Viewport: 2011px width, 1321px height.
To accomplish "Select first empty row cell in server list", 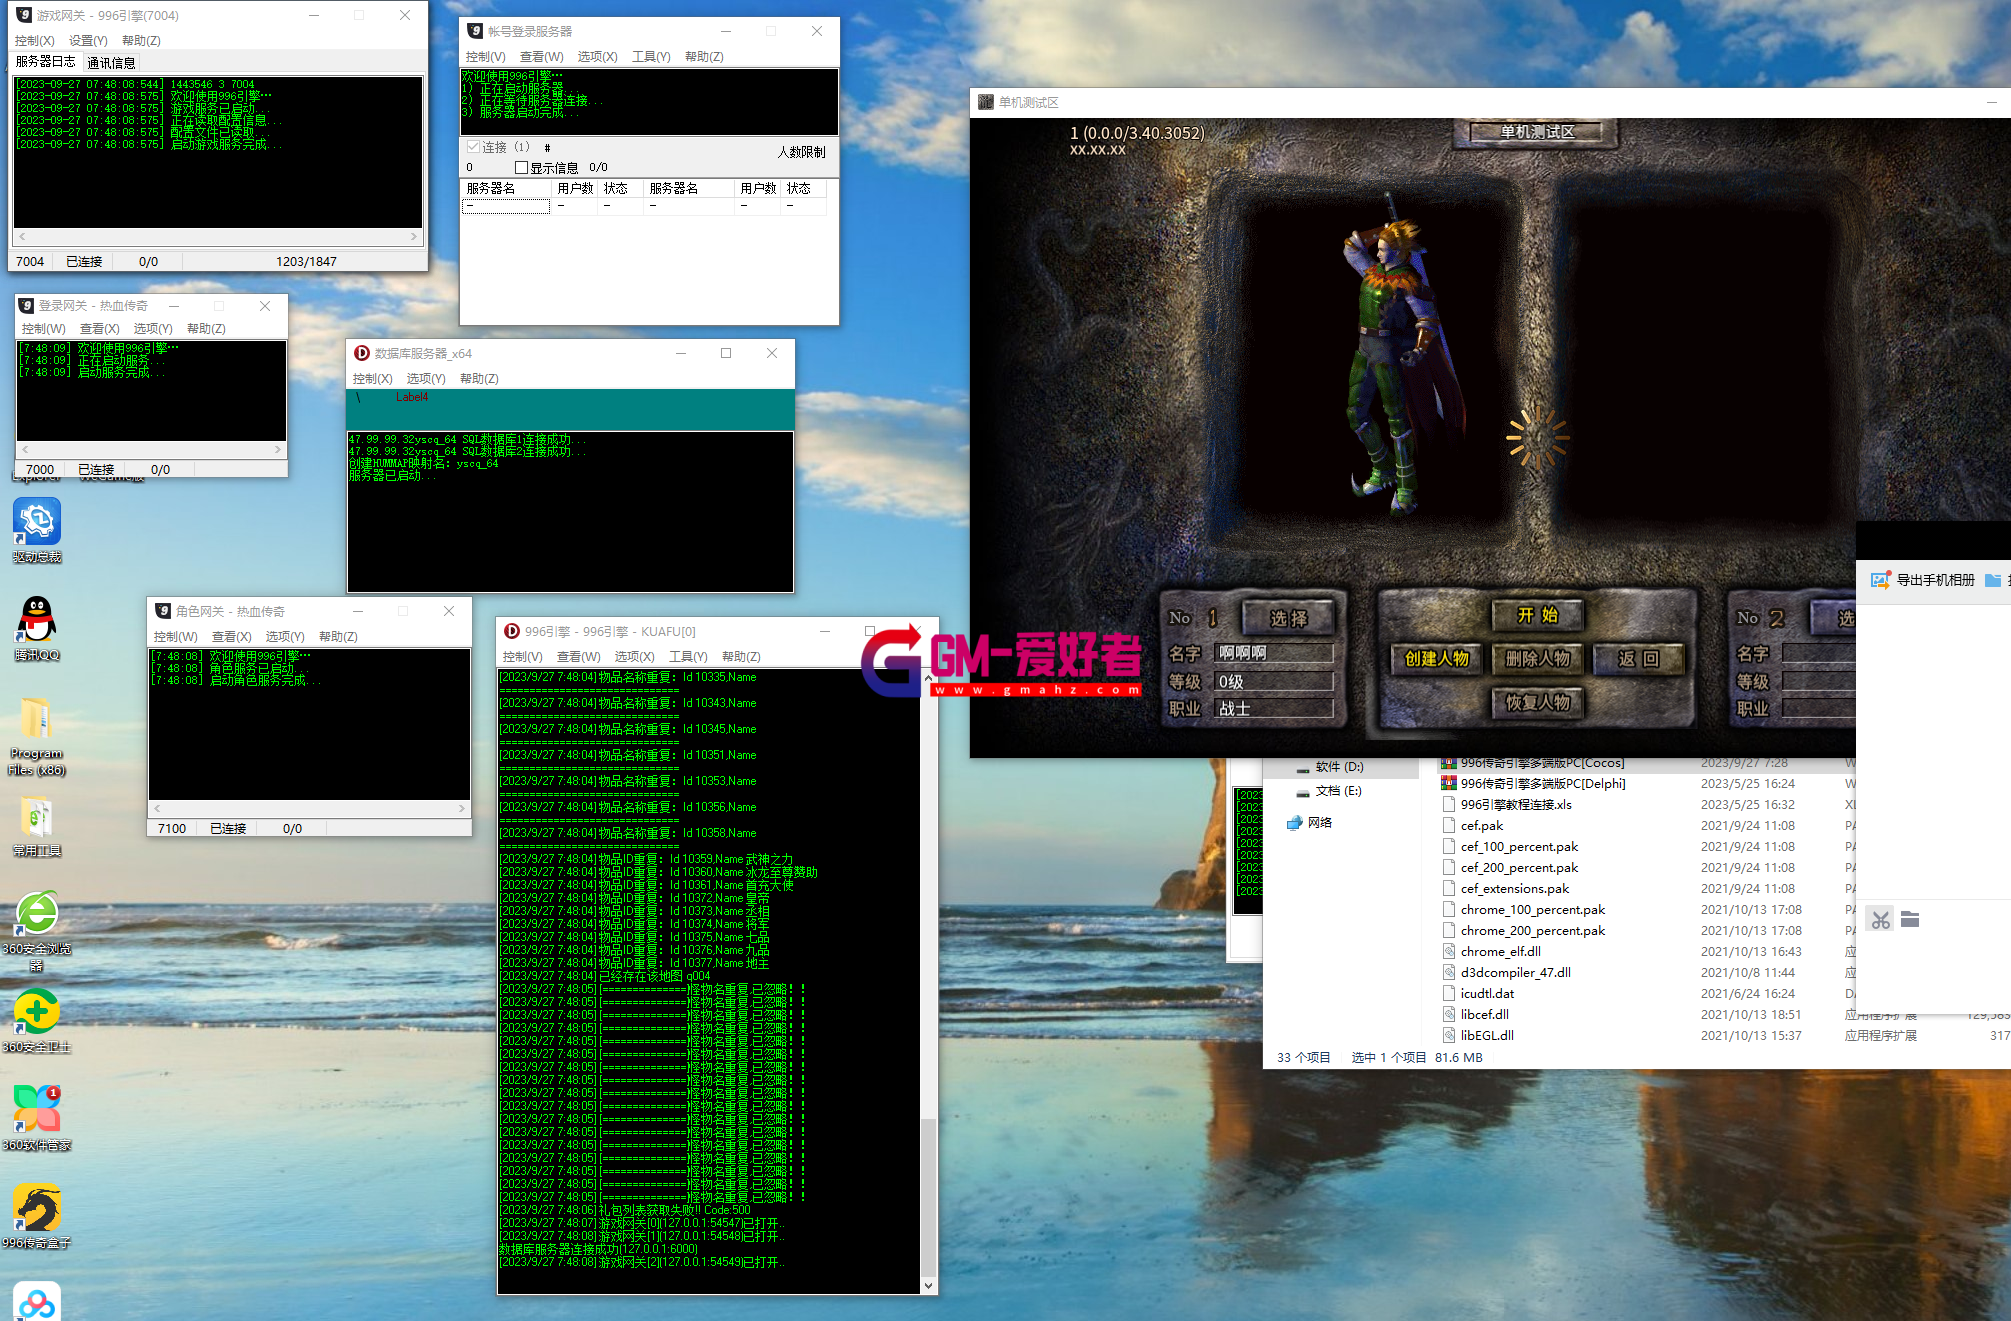I will tap(505, 206).
